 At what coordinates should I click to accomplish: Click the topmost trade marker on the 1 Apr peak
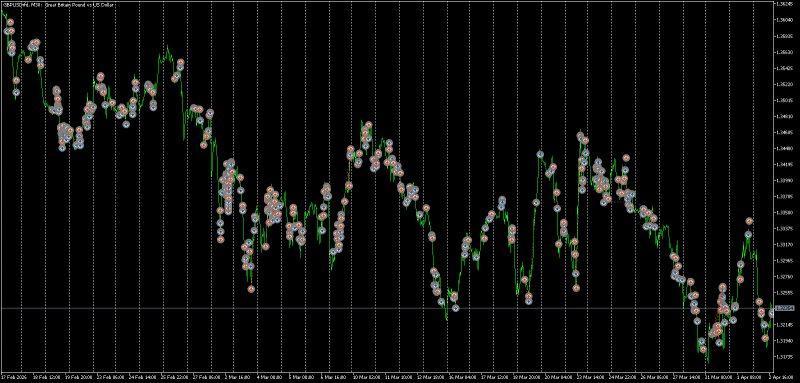tap(749, 221)
